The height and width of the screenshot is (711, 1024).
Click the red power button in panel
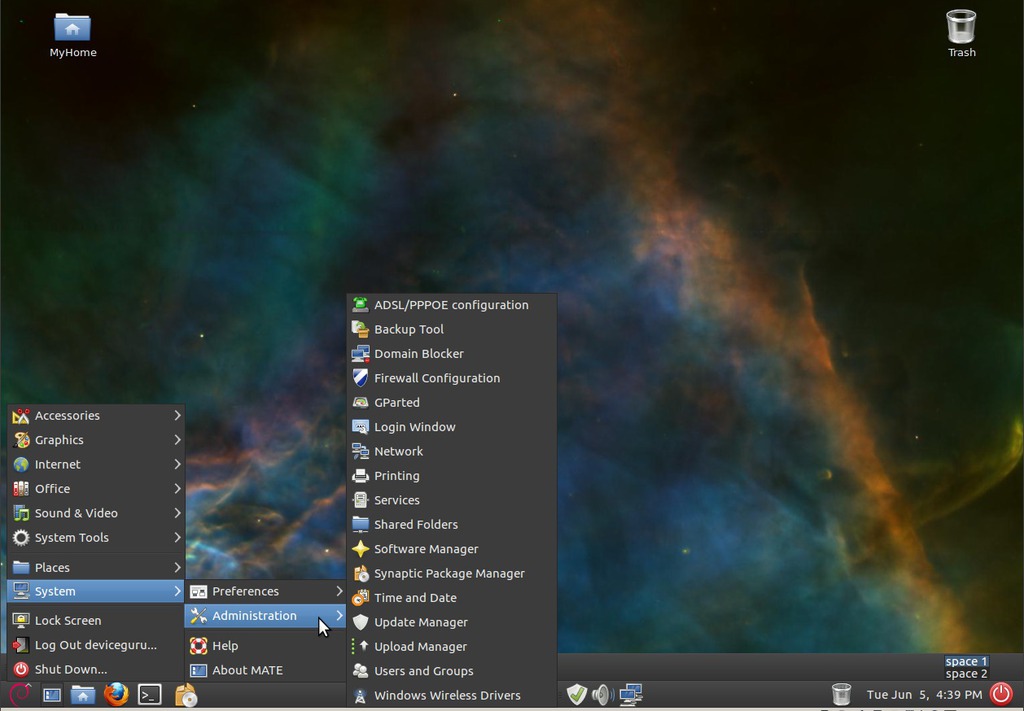click(1001, 694)
